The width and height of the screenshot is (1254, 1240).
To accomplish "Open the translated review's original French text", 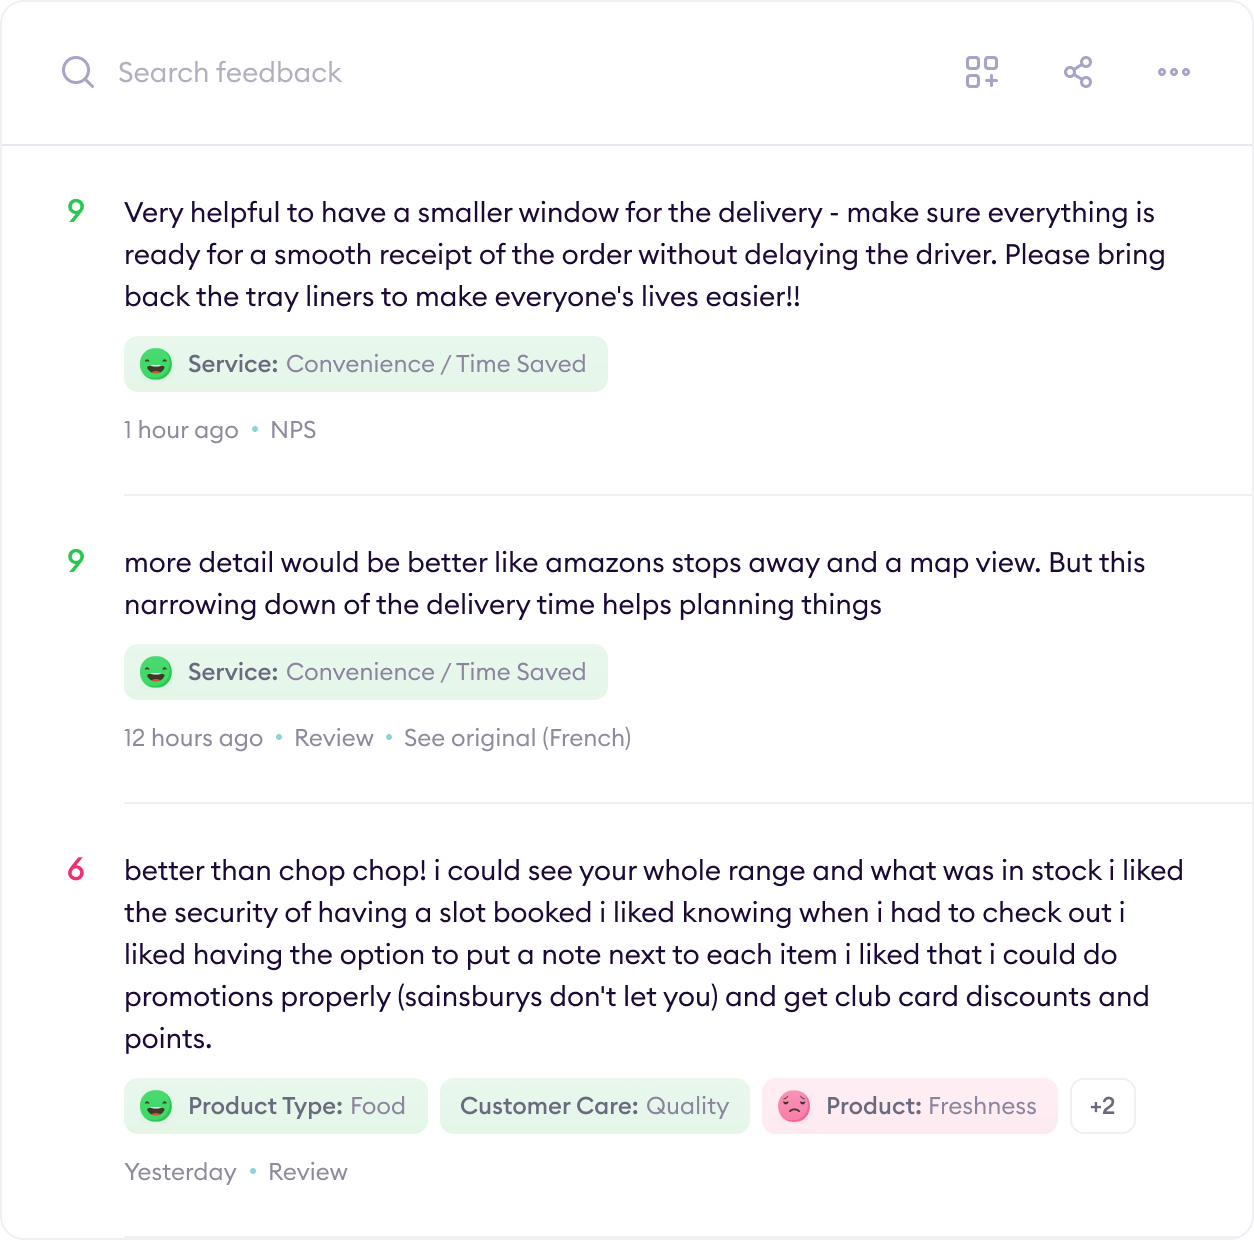I will point(517,737).
